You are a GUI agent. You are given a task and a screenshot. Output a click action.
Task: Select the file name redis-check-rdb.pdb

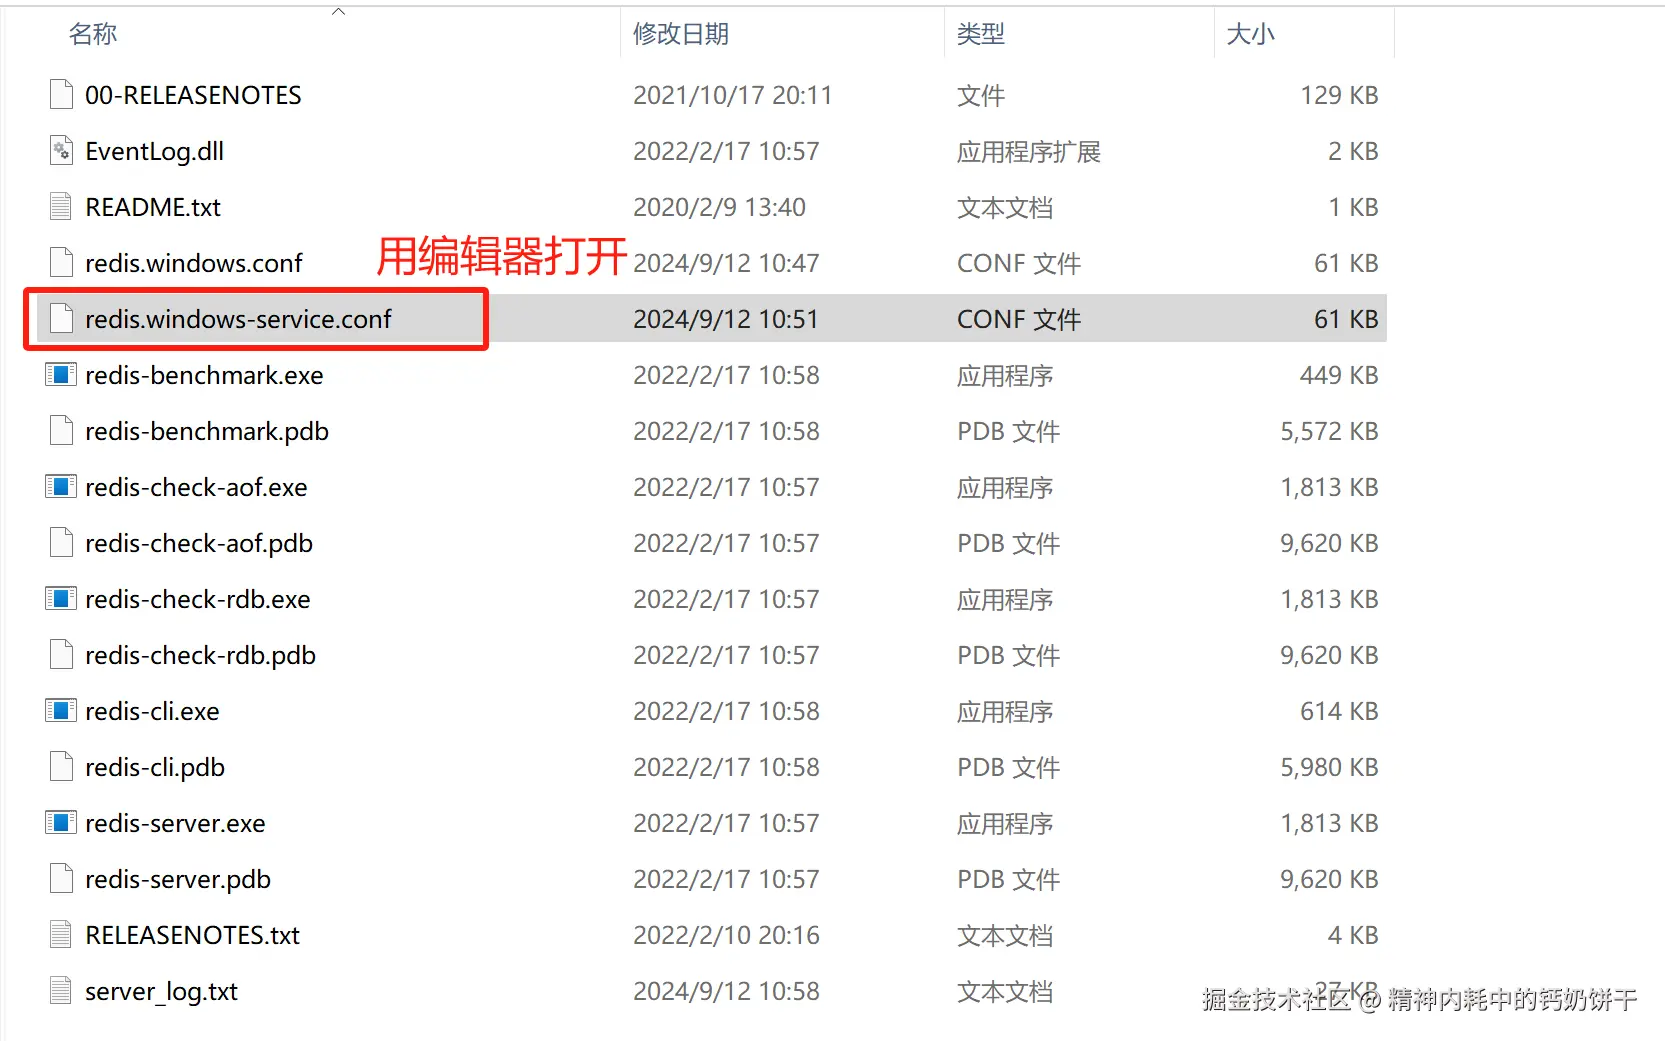tap(200, 655)
